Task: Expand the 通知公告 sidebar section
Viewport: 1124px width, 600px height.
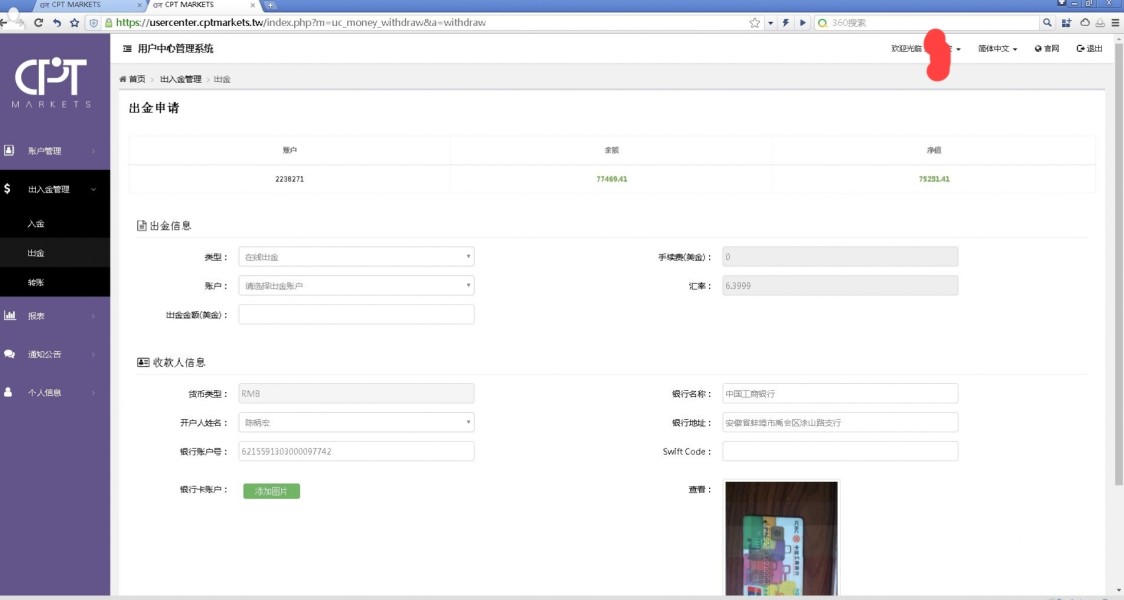Action: pos(55,354)
